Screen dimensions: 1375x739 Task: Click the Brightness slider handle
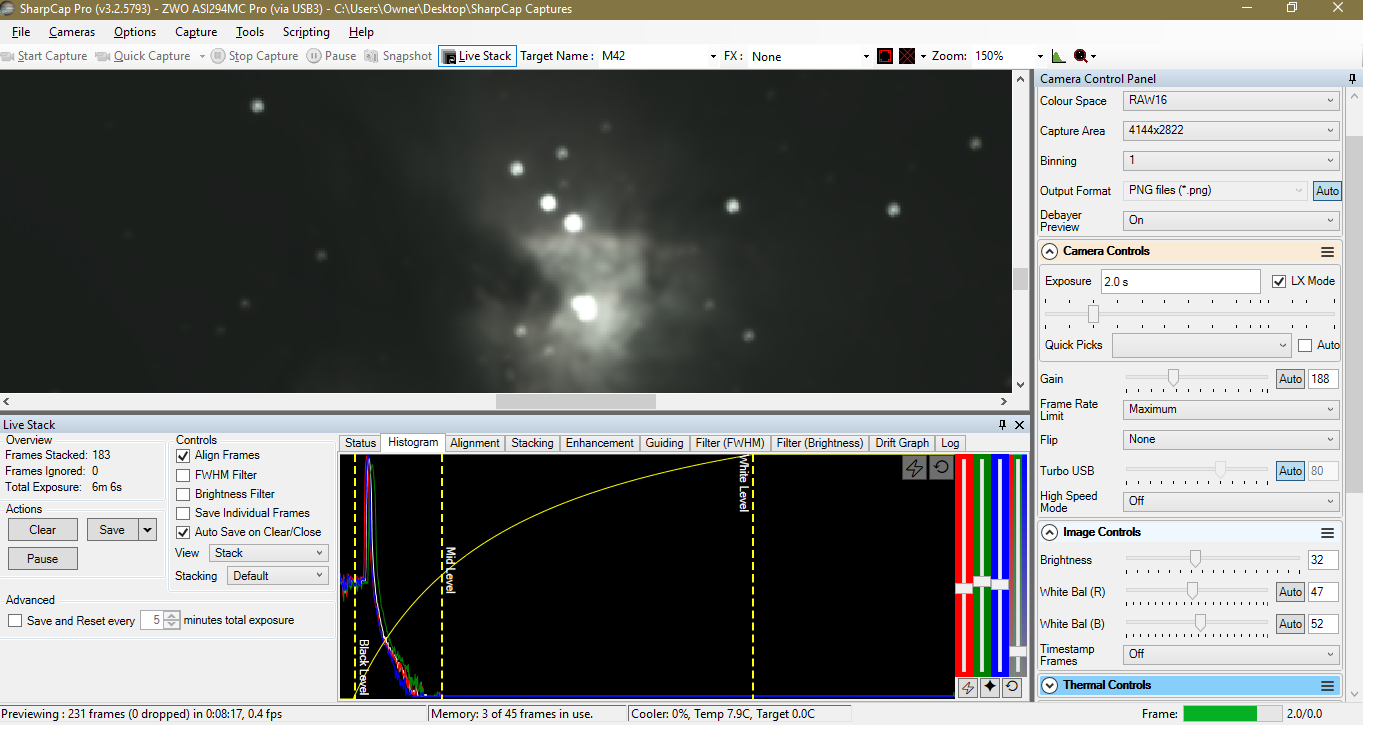(x=1195, y=558)
